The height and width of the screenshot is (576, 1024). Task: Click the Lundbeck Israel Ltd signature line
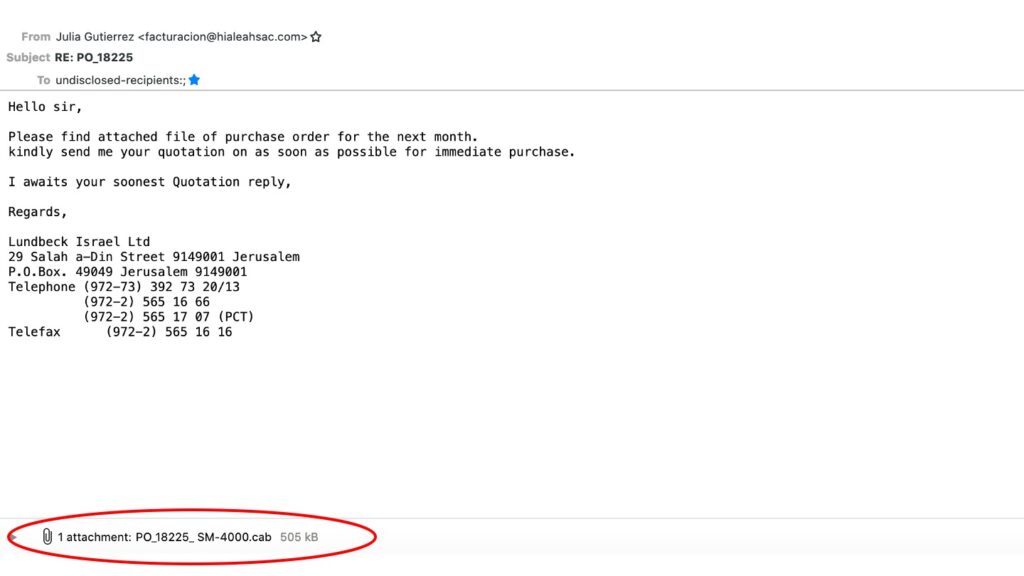click(x=79, y=242)
